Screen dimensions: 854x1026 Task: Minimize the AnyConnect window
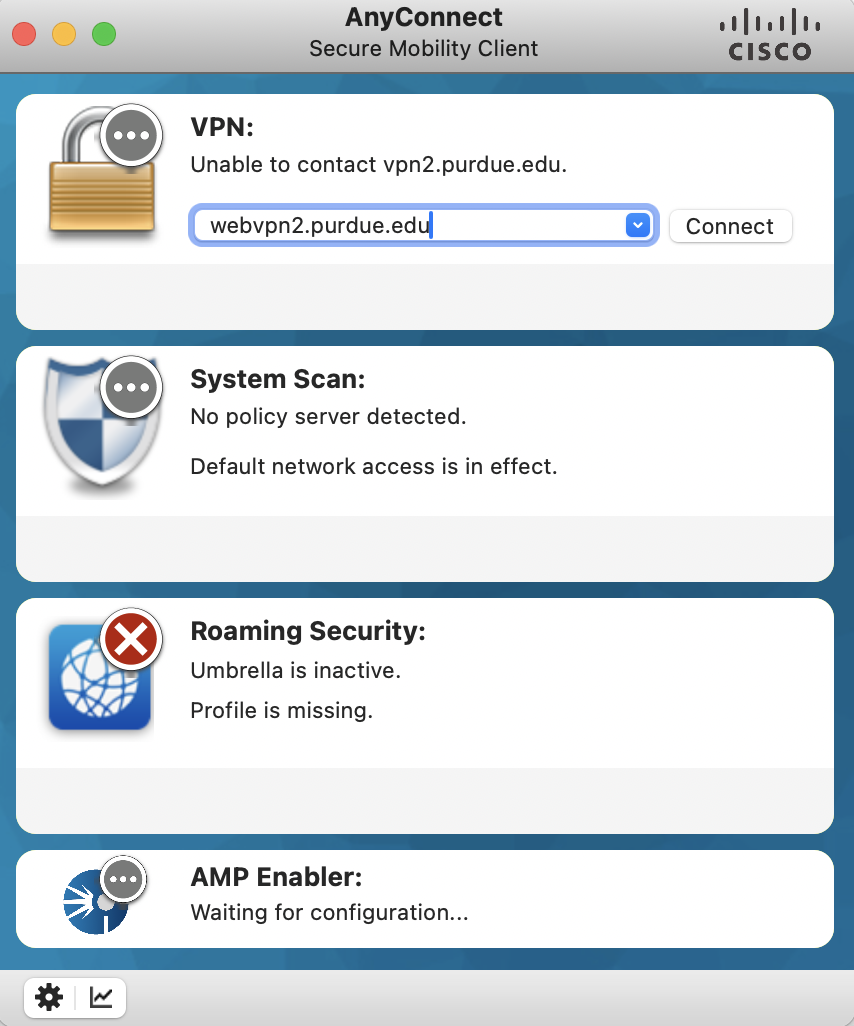[x=63, y=34]
